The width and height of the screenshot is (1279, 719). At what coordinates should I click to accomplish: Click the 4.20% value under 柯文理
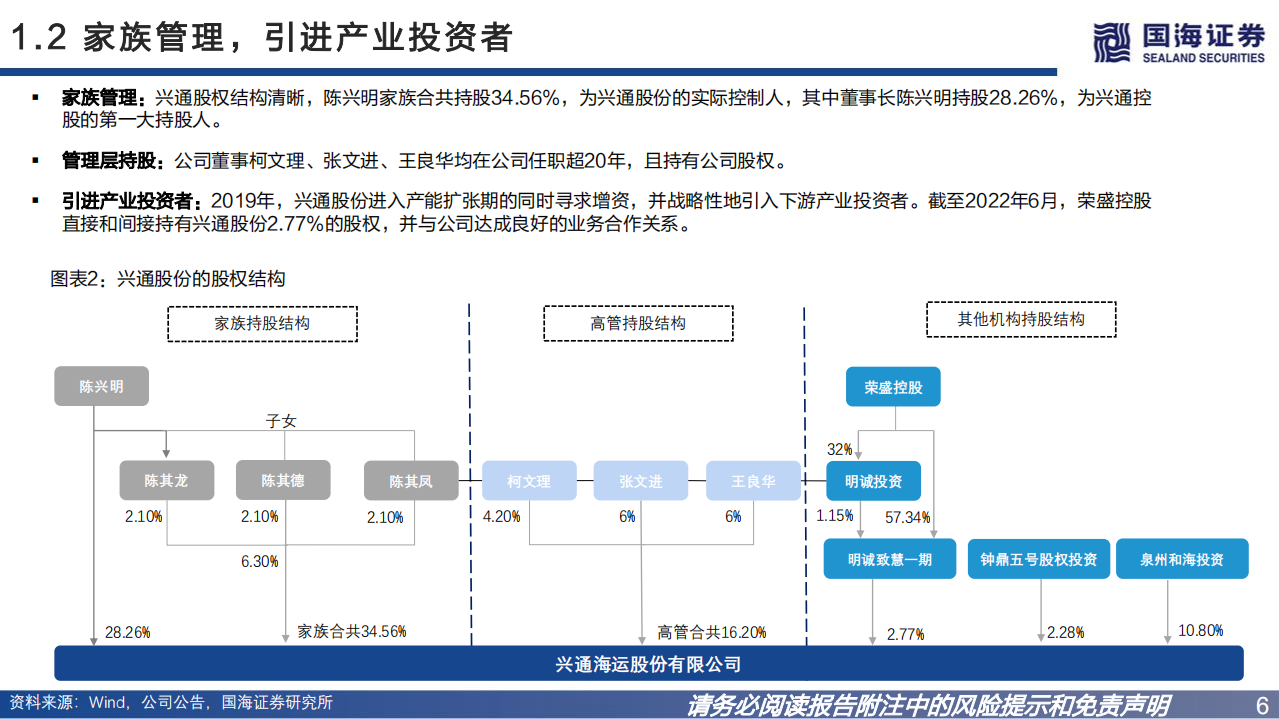[501, 517]
